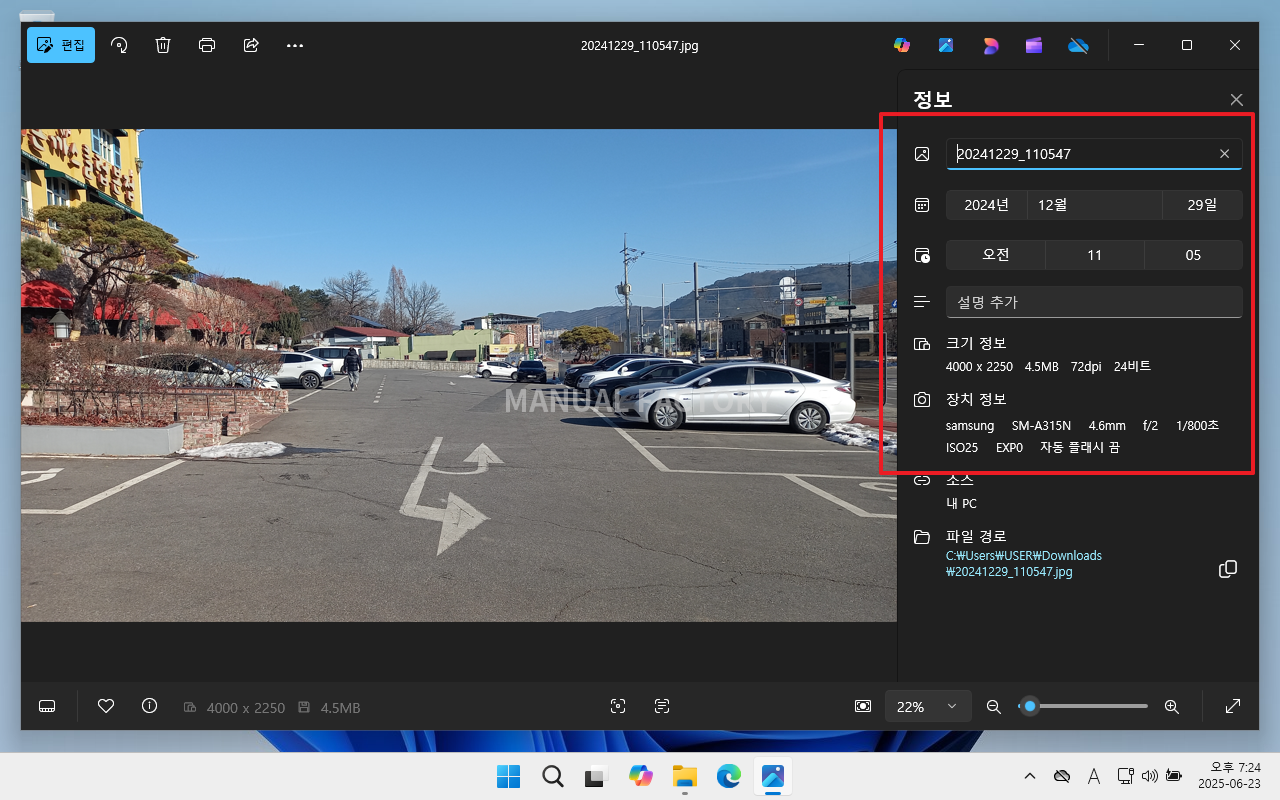Click the visual search scan icon
Viewport: 1280px width, 800px height.
click(618, 706)
